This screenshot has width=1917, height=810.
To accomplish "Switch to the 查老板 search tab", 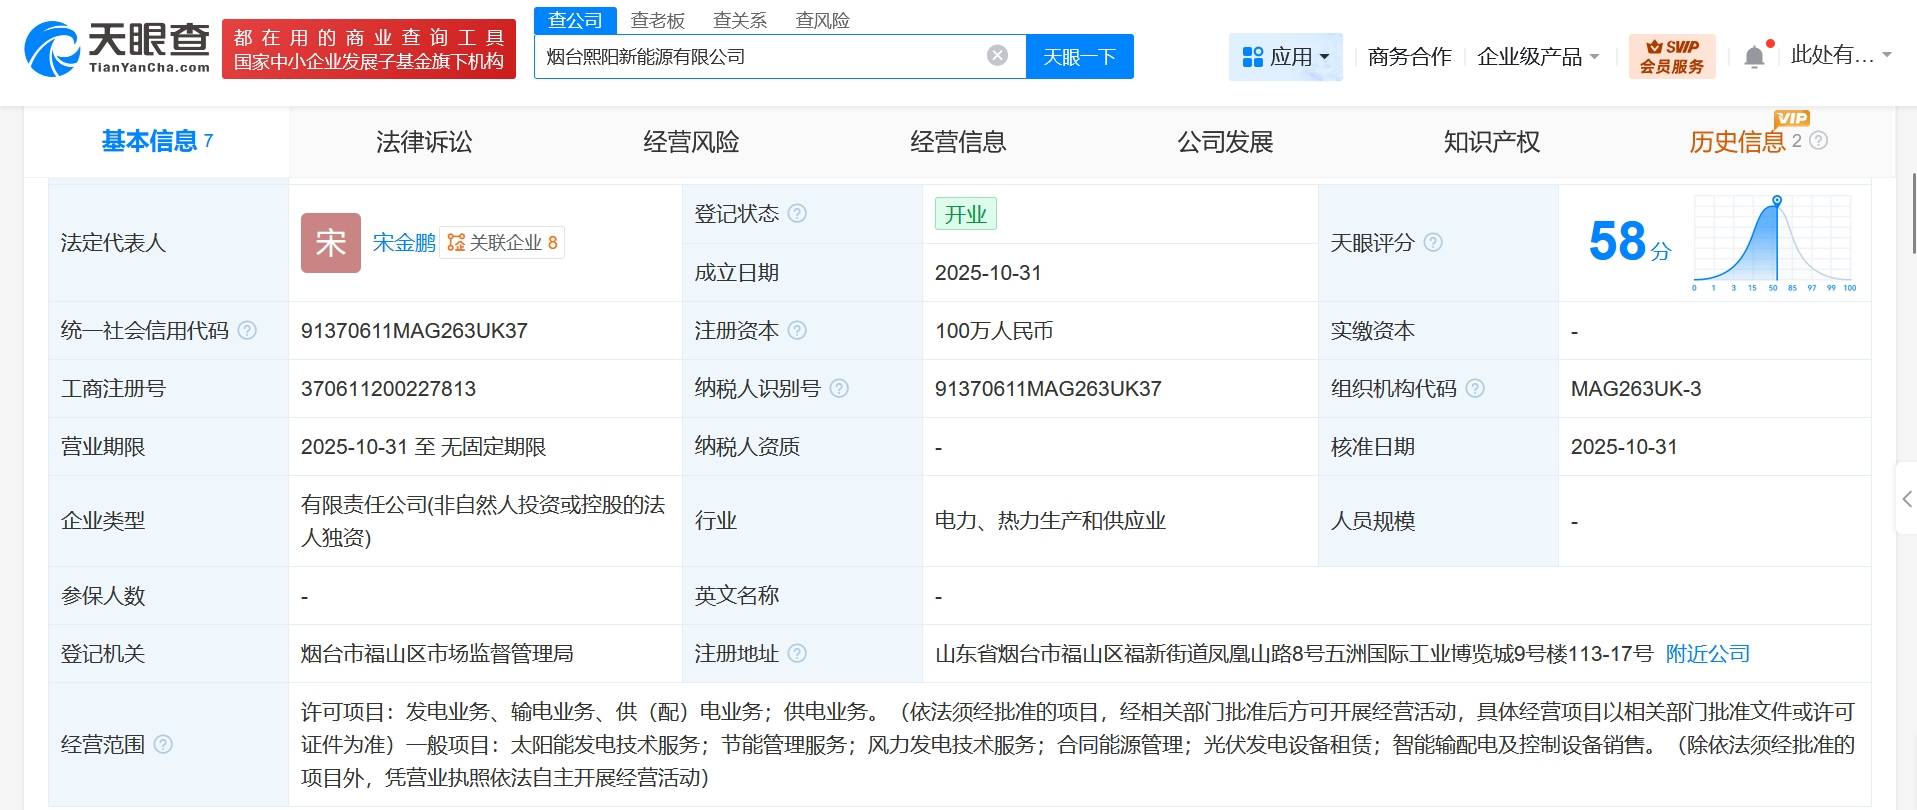I will [658, 20].
